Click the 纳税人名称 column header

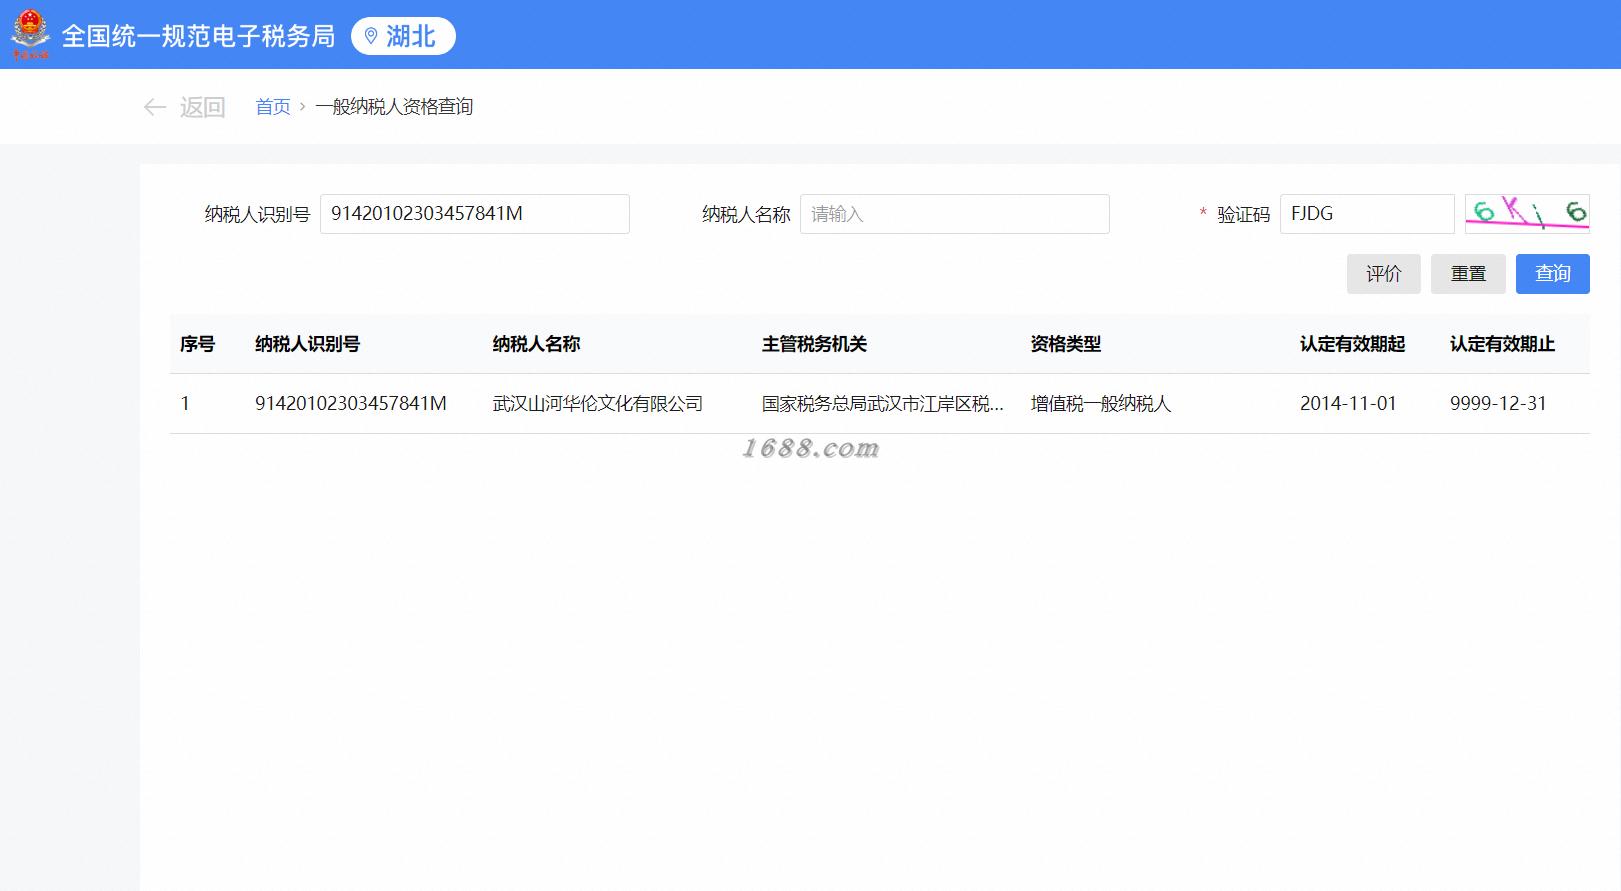(536, 344)
